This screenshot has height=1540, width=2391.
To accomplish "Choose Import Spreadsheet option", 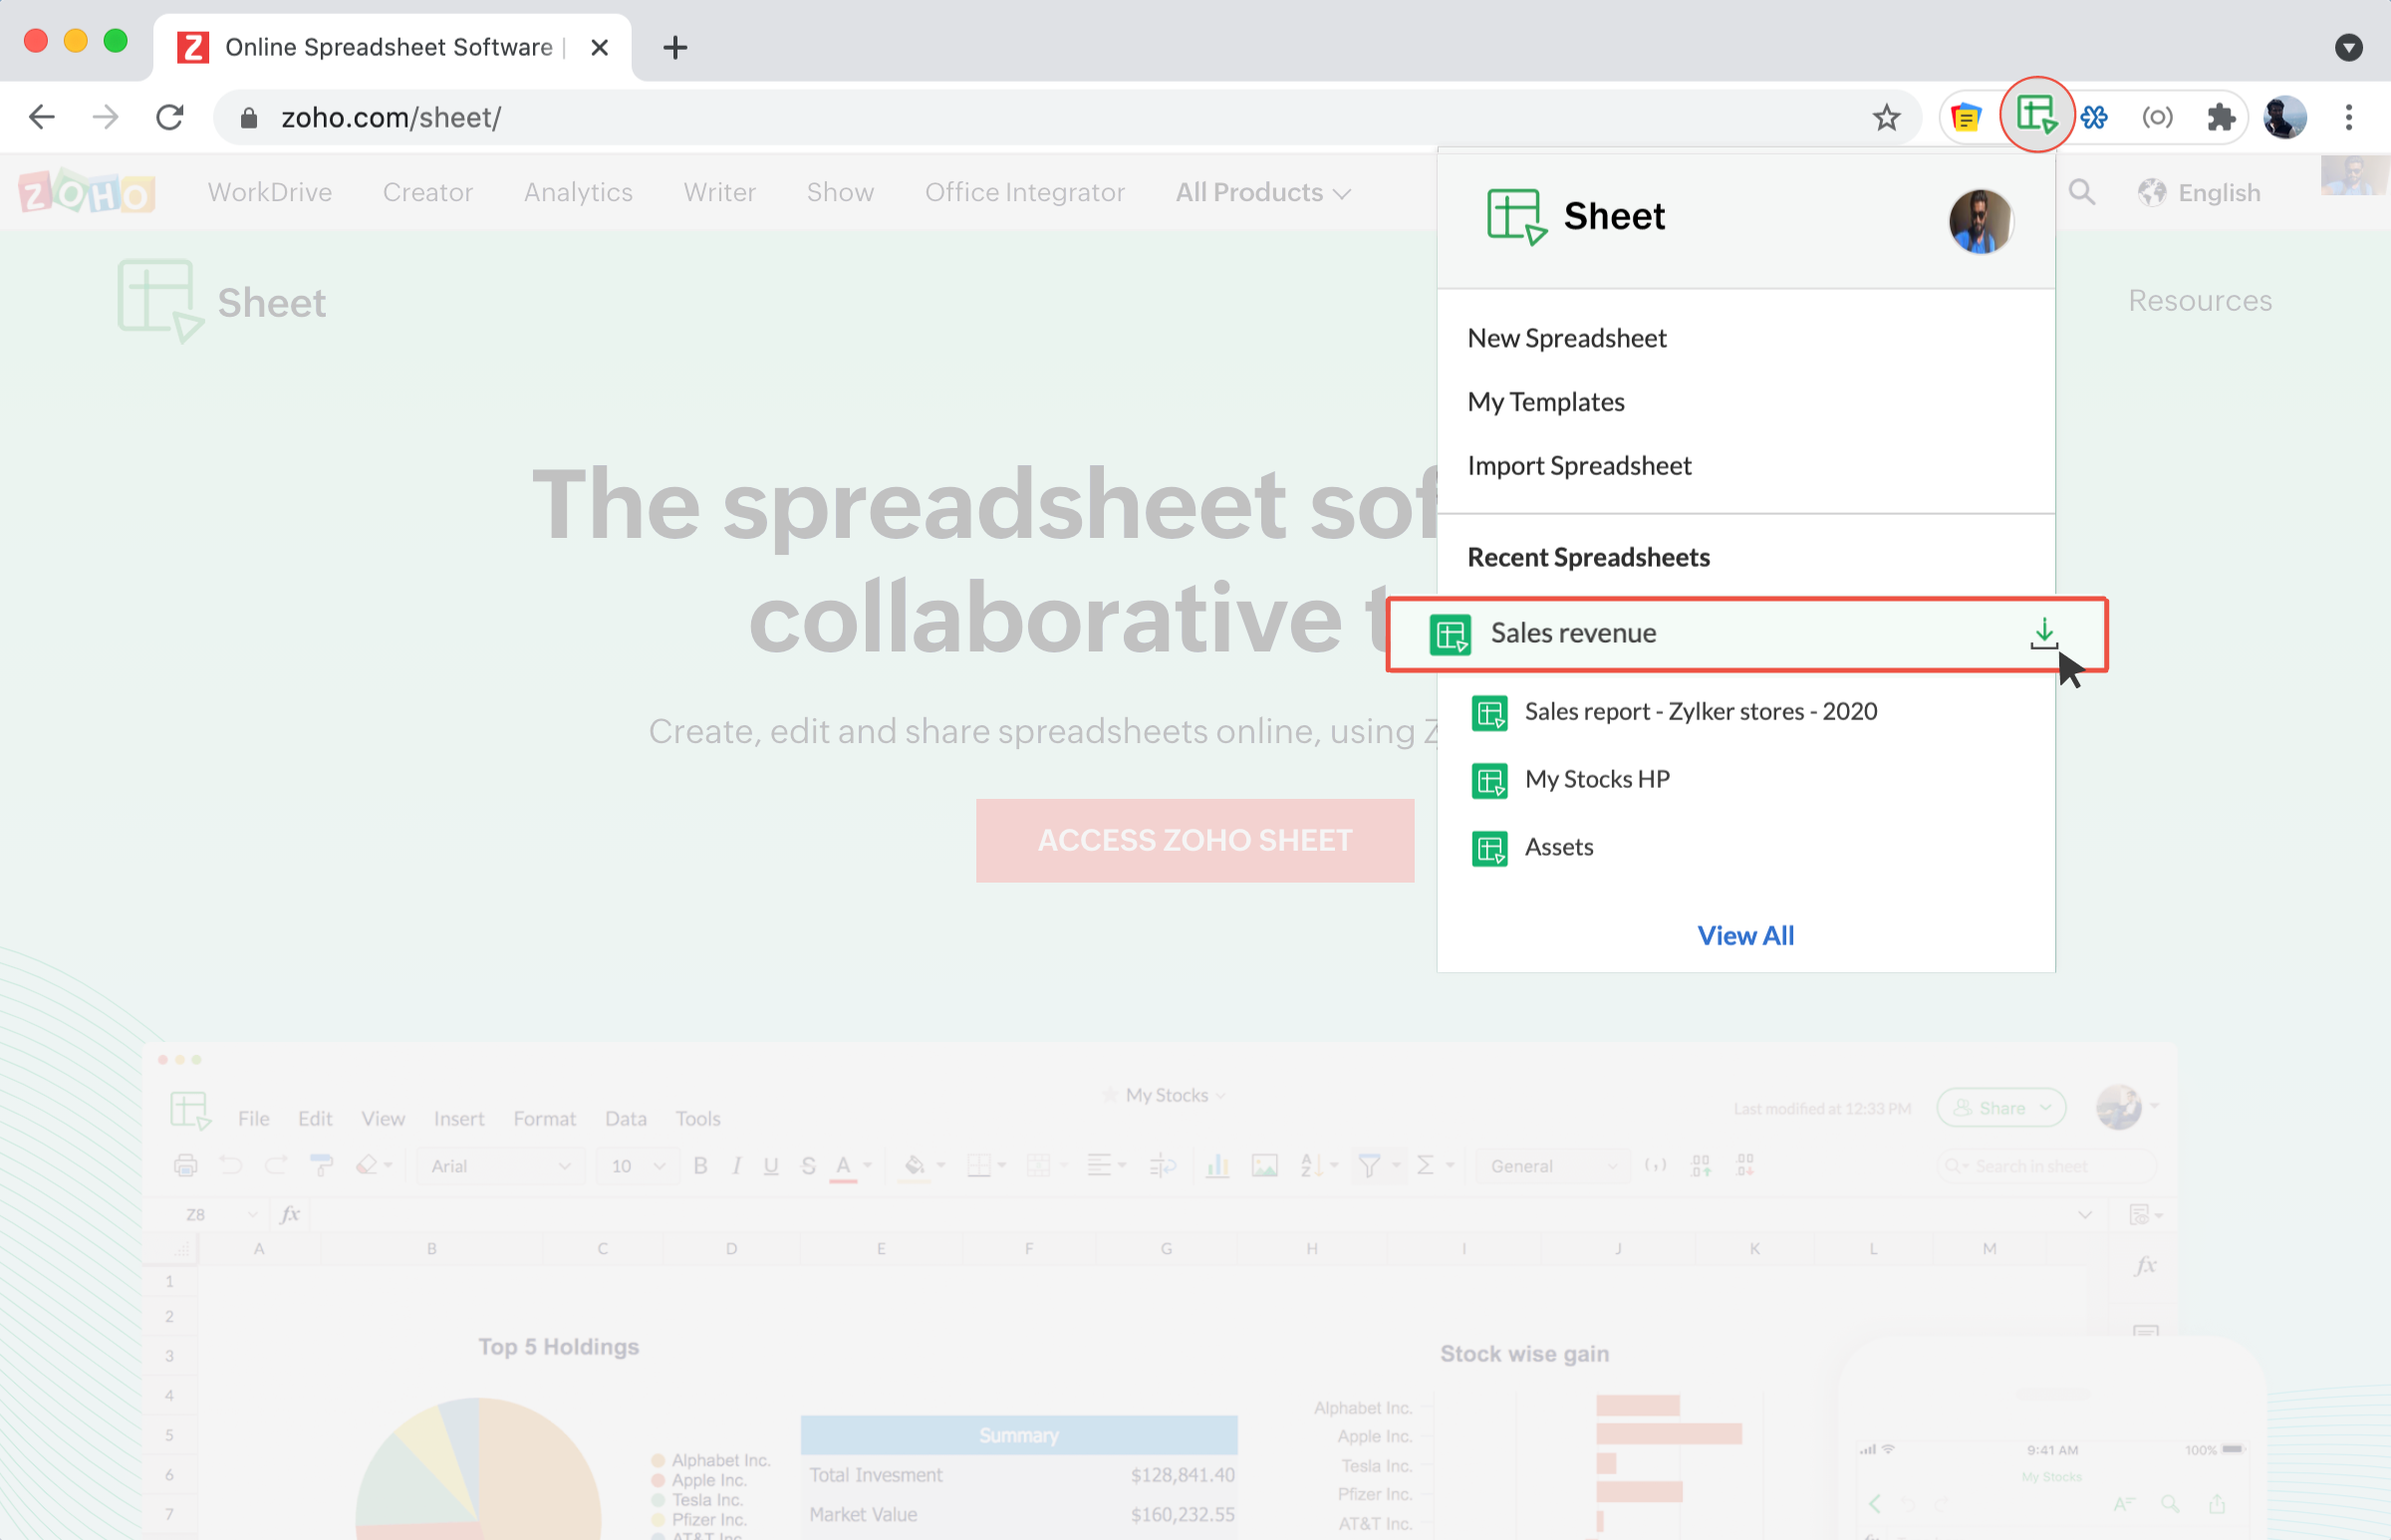I will pos(1579,465).
